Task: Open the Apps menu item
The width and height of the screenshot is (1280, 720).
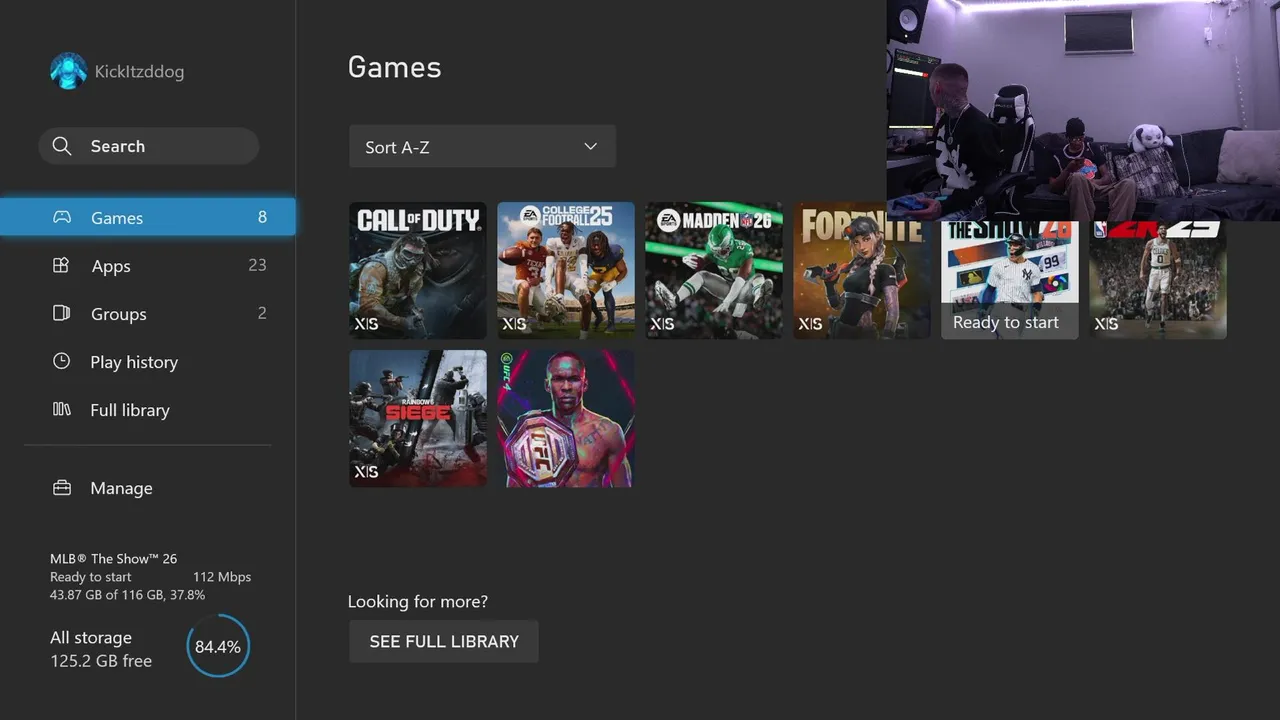Action: point(148,265)
